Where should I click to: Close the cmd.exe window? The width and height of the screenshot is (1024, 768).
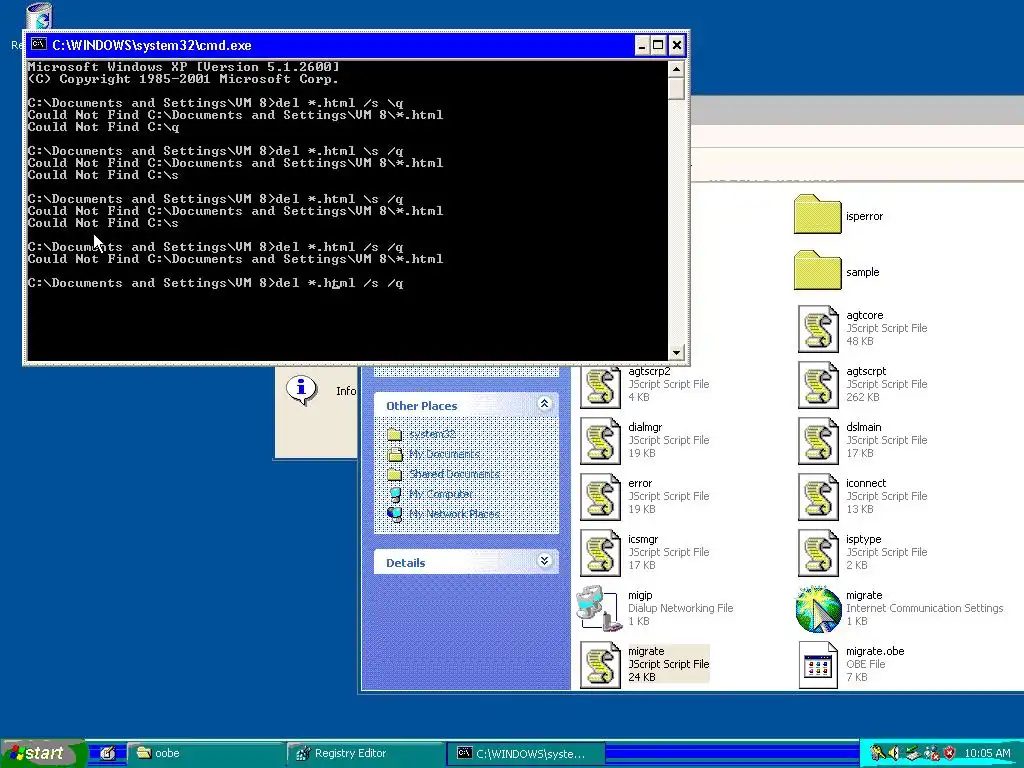(677, 45)
